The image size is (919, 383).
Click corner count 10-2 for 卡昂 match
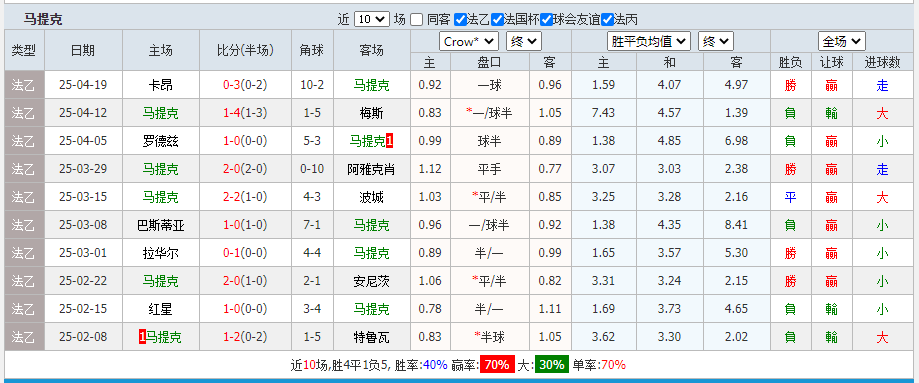[x=312, y=85]
